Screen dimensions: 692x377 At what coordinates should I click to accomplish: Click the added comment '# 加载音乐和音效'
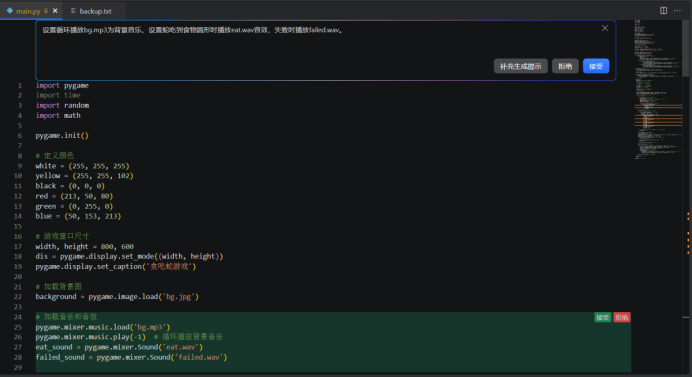coord(66,317)
